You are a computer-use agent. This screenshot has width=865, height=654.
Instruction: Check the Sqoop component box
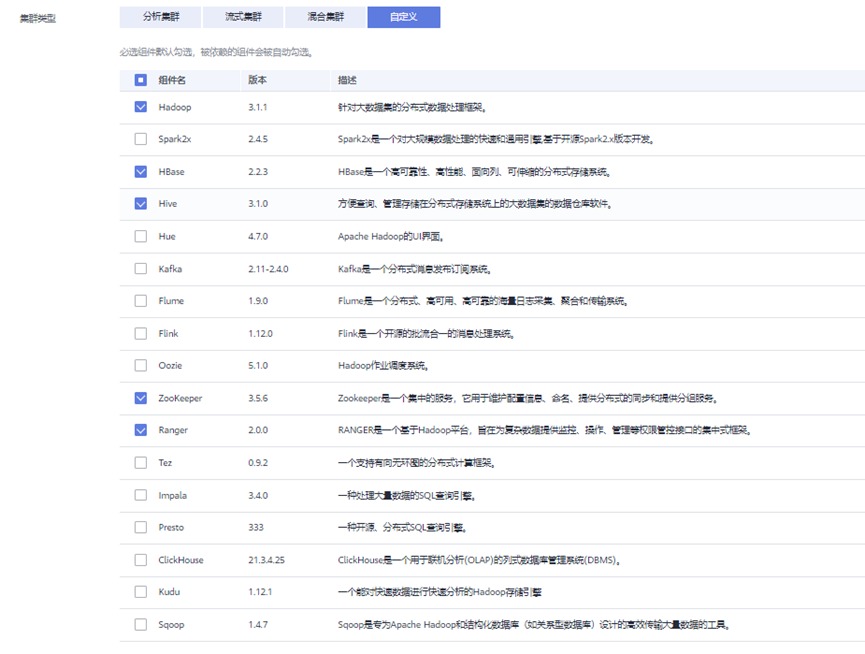pyautogui.click(x=141, y=625)
